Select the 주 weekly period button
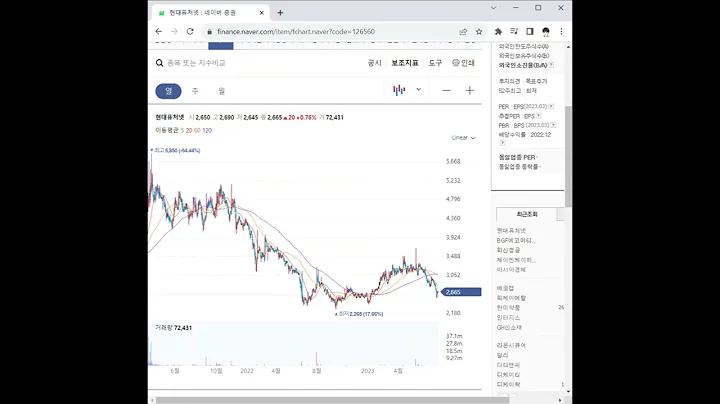The image size is (720, 404). (x=195, y=91)
